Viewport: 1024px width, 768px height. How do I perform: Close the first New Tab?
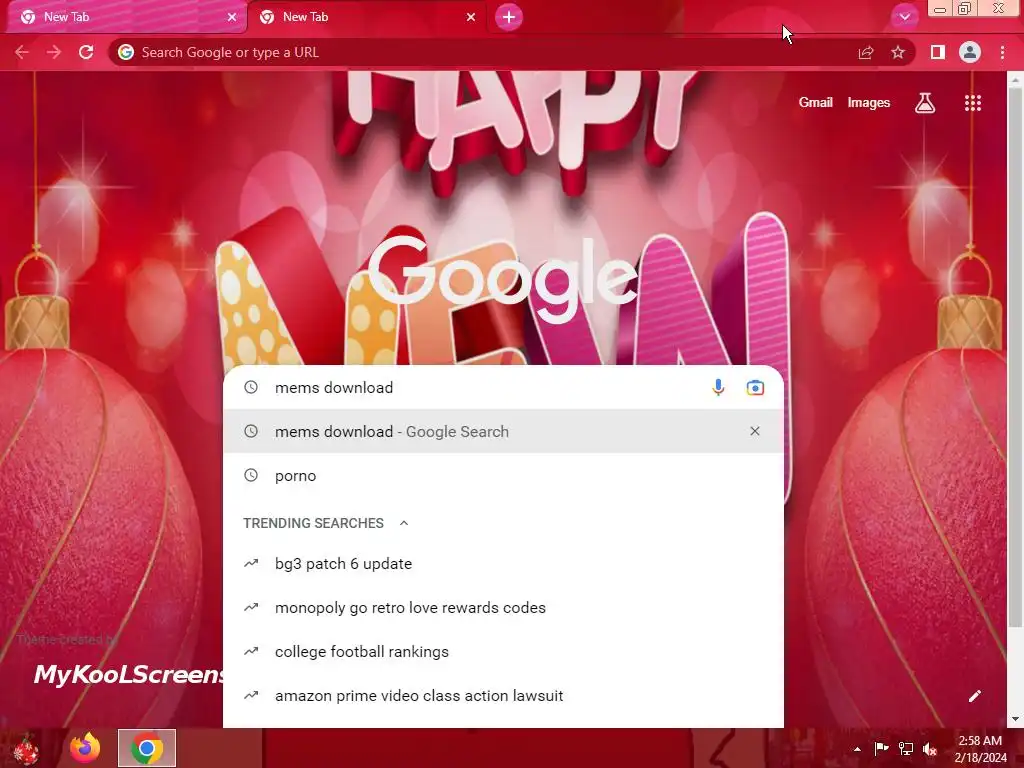click(x=232, y=17)
